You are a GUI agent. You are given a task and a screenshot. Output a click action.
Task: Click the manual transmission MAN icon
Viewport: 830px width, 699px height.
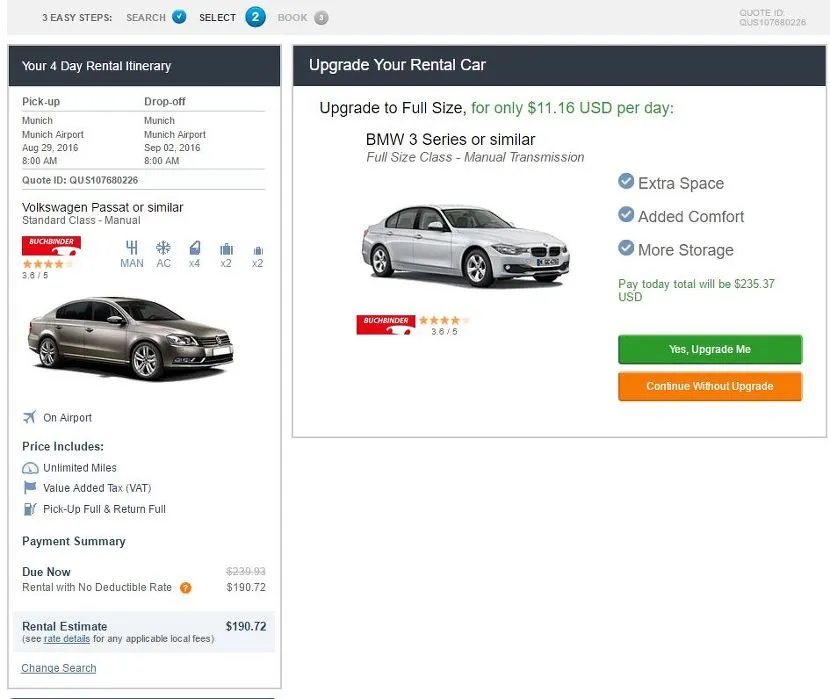pyautogui.click(x=132, y=248)
